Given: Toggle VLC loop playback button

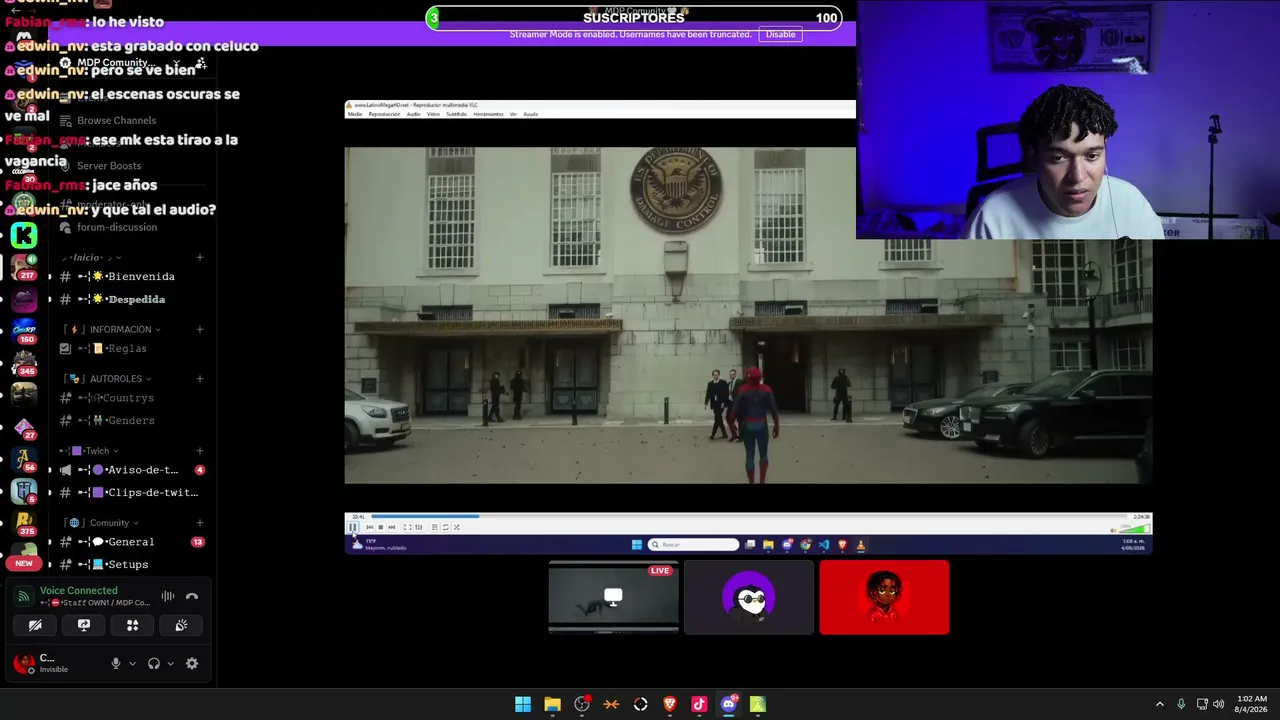Looking at the screenshot, I should (x=445, y=527).
